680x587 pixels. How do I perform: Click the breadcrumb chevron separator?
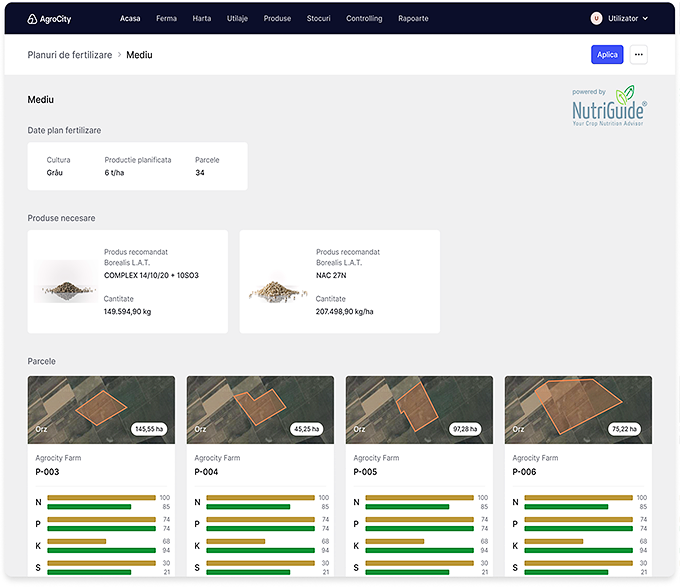coord(119,55)
